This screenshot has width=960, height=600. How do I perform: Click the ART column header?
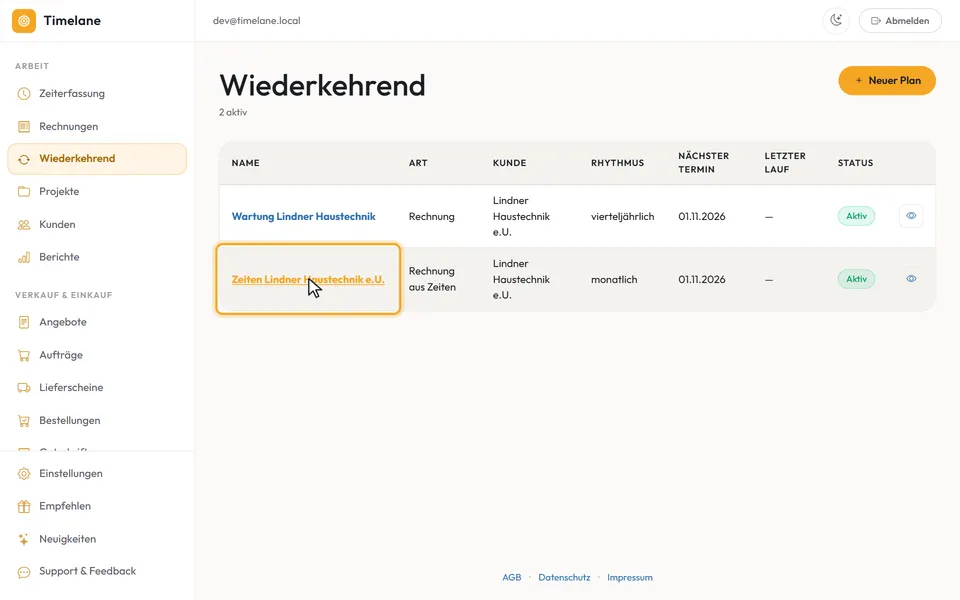[x=418, y=163]
